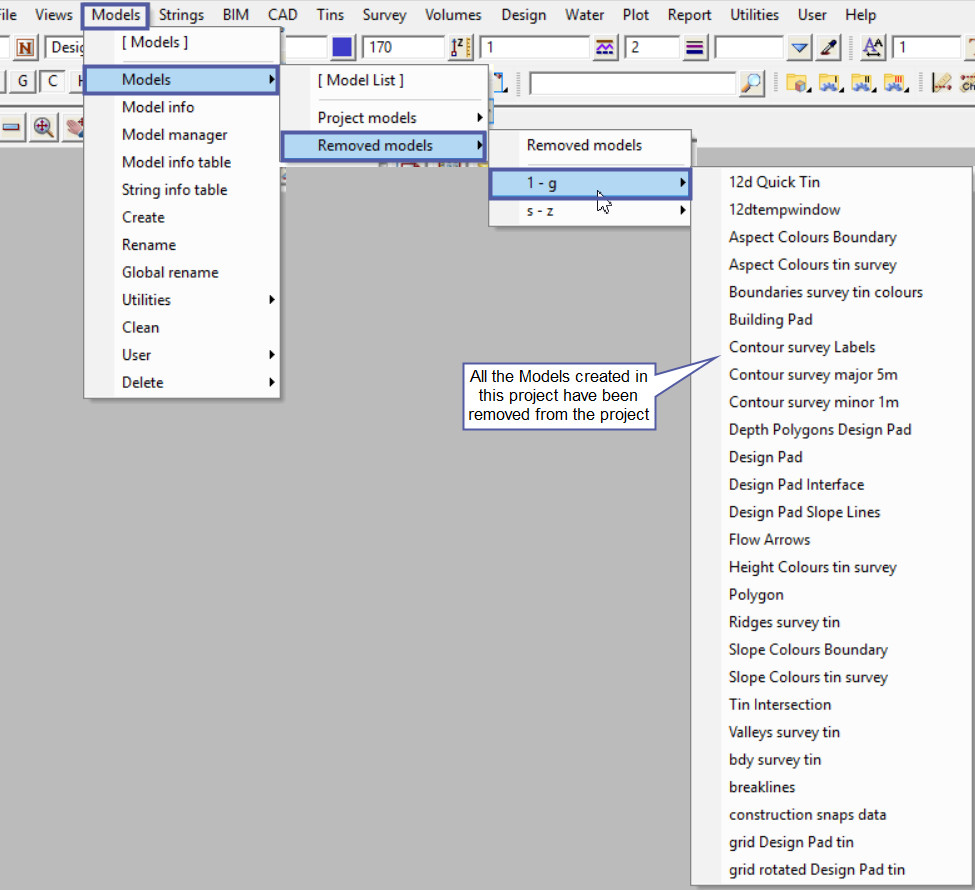Select Model info table entry

[x=182, y=162]
